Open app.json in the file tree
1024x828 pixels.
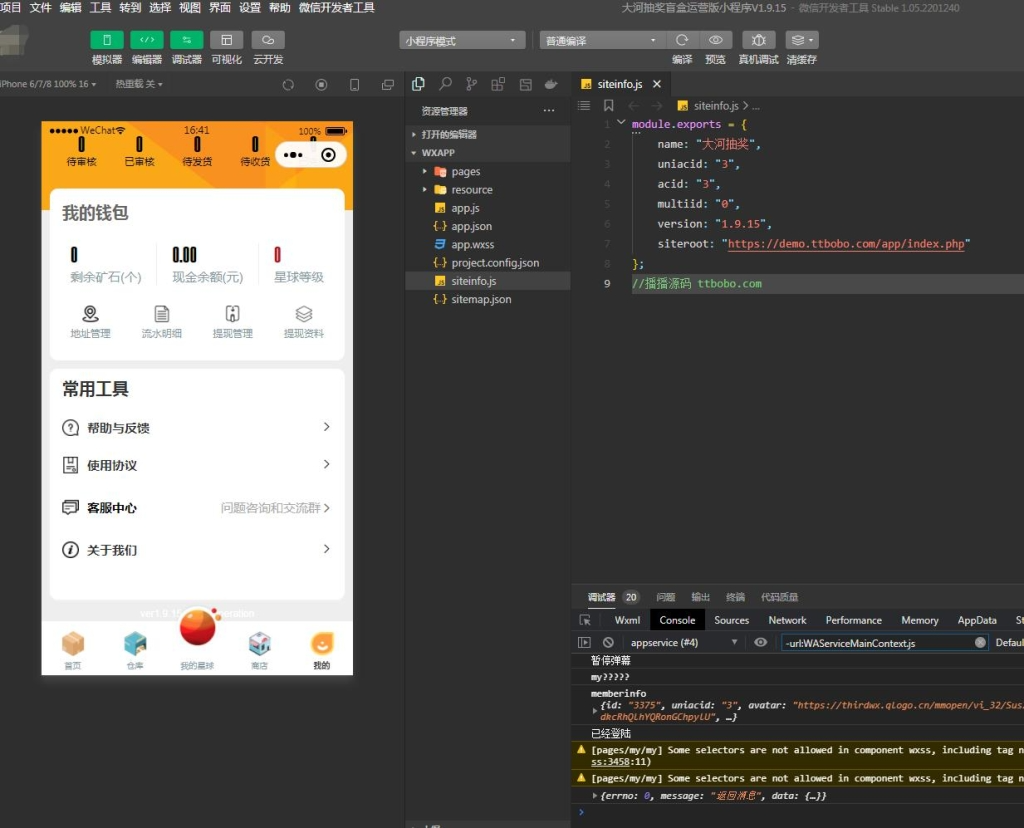(488, 227)
